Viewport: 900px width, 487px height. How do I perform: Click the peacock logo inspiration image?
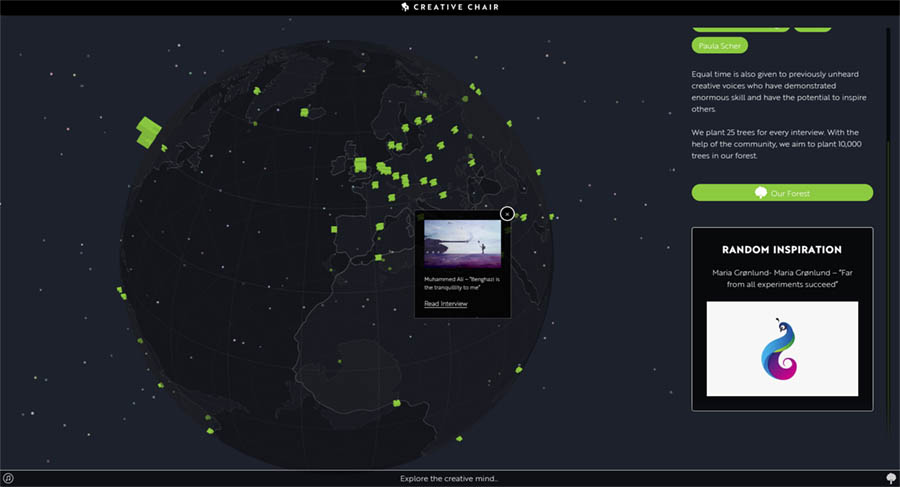782,348
